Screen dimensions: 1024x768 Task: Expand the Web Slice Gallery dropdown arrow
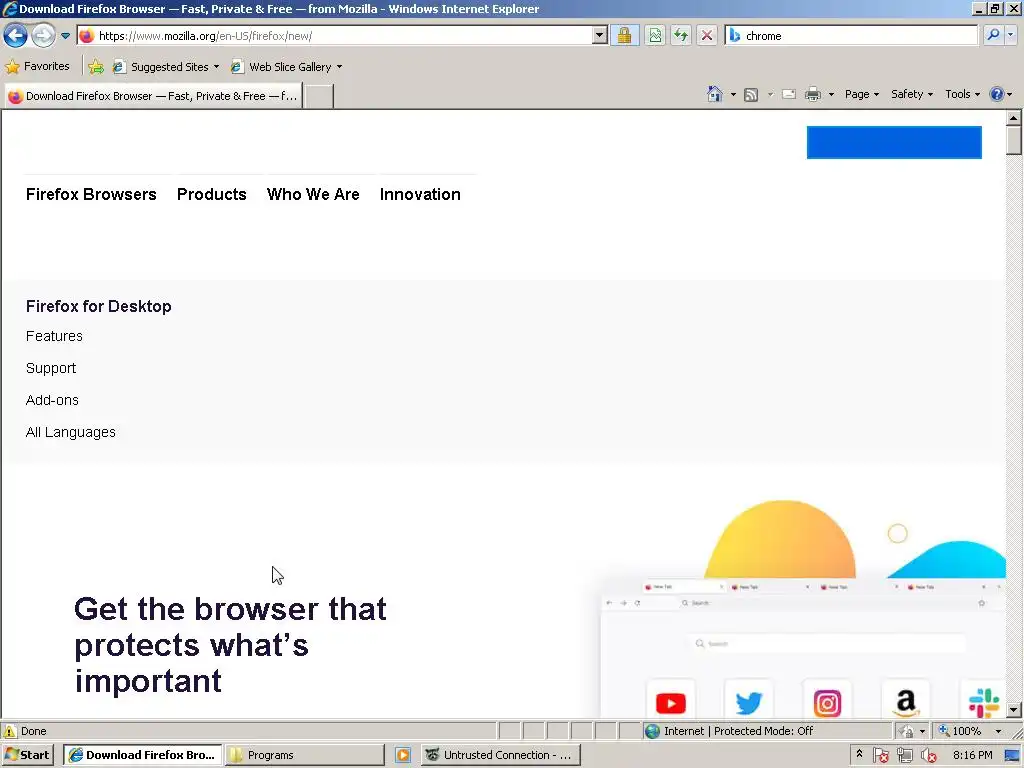click(x=339, y=67)
